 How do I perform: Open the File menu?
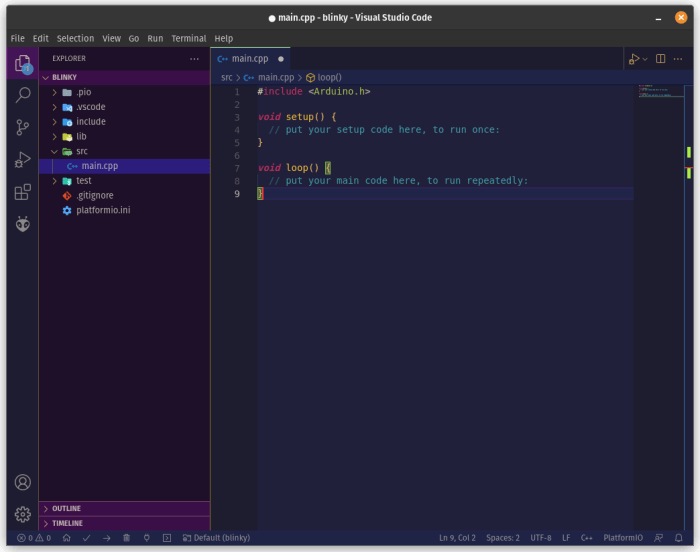point(17,38)
